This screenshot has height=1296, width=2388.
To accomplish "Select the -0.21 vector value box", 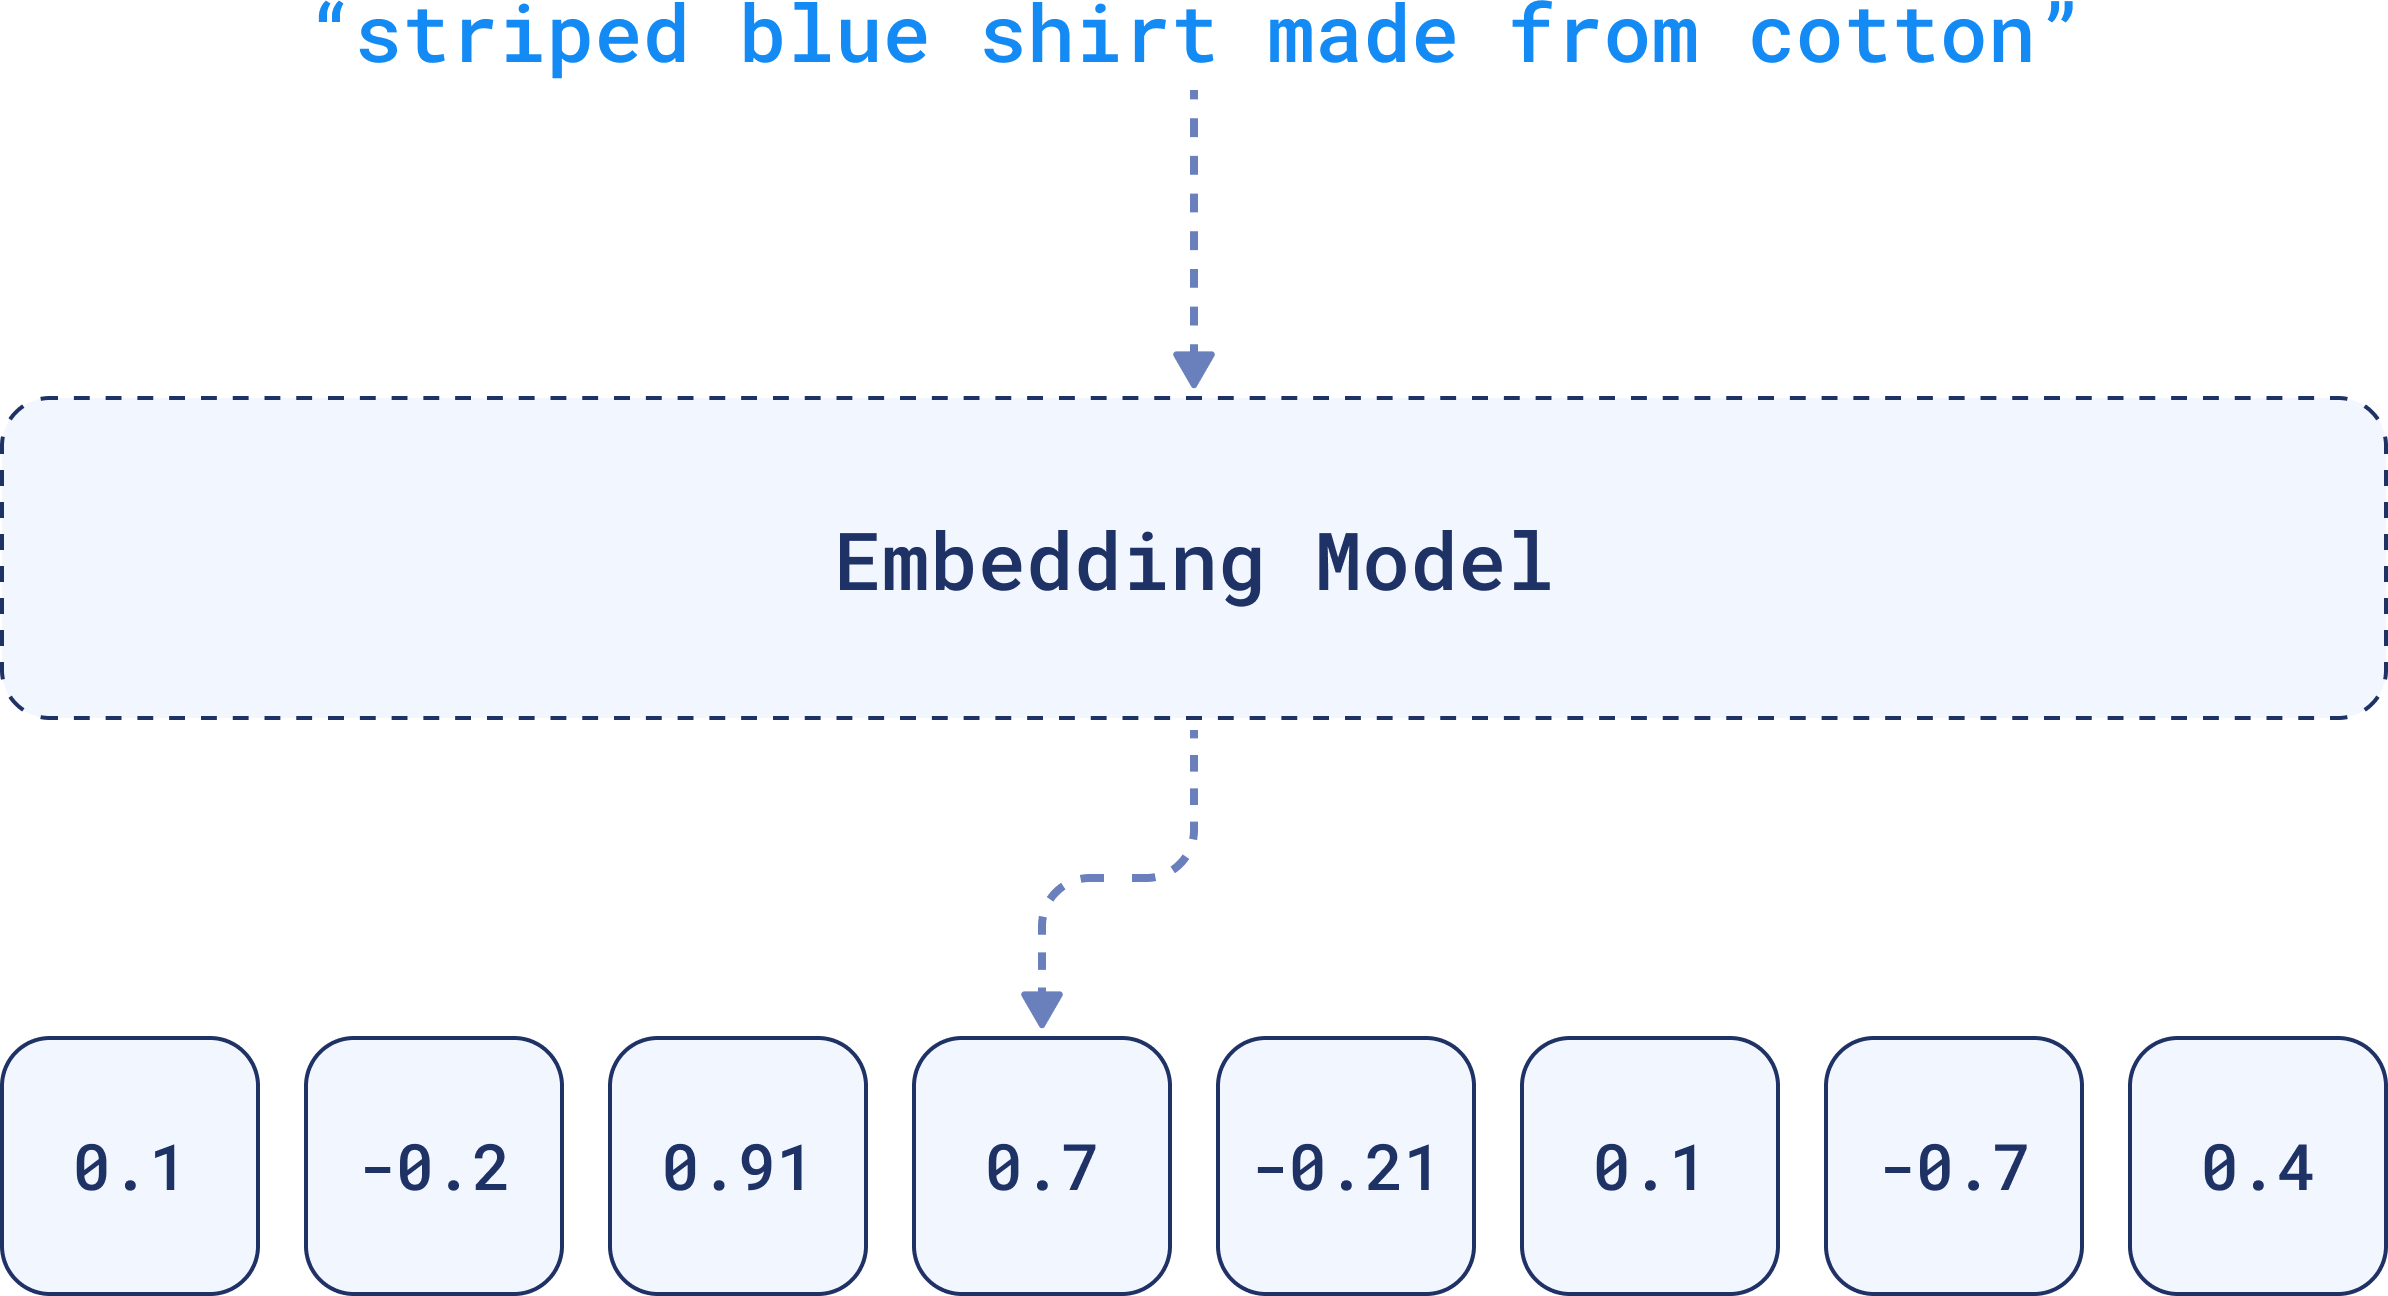I will [1342, 1175].
